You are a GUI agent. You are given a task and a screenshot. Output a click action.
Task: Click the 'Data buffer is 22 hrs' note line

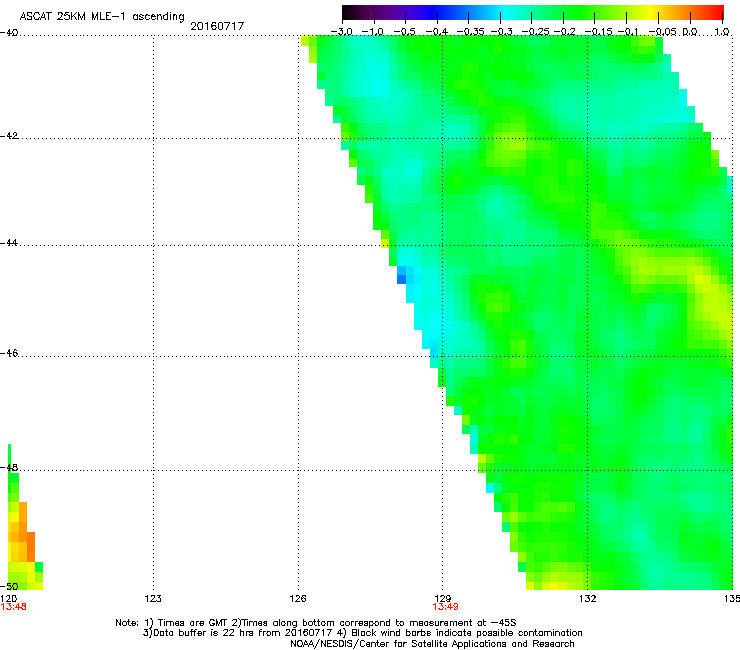tap(362, 633)
